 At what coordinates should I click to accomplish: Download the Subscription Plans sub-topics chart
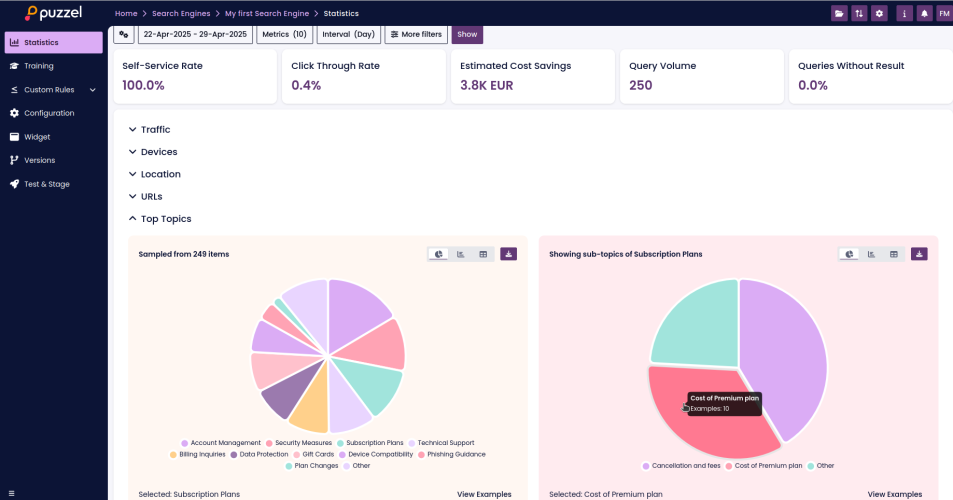(919, 254)
